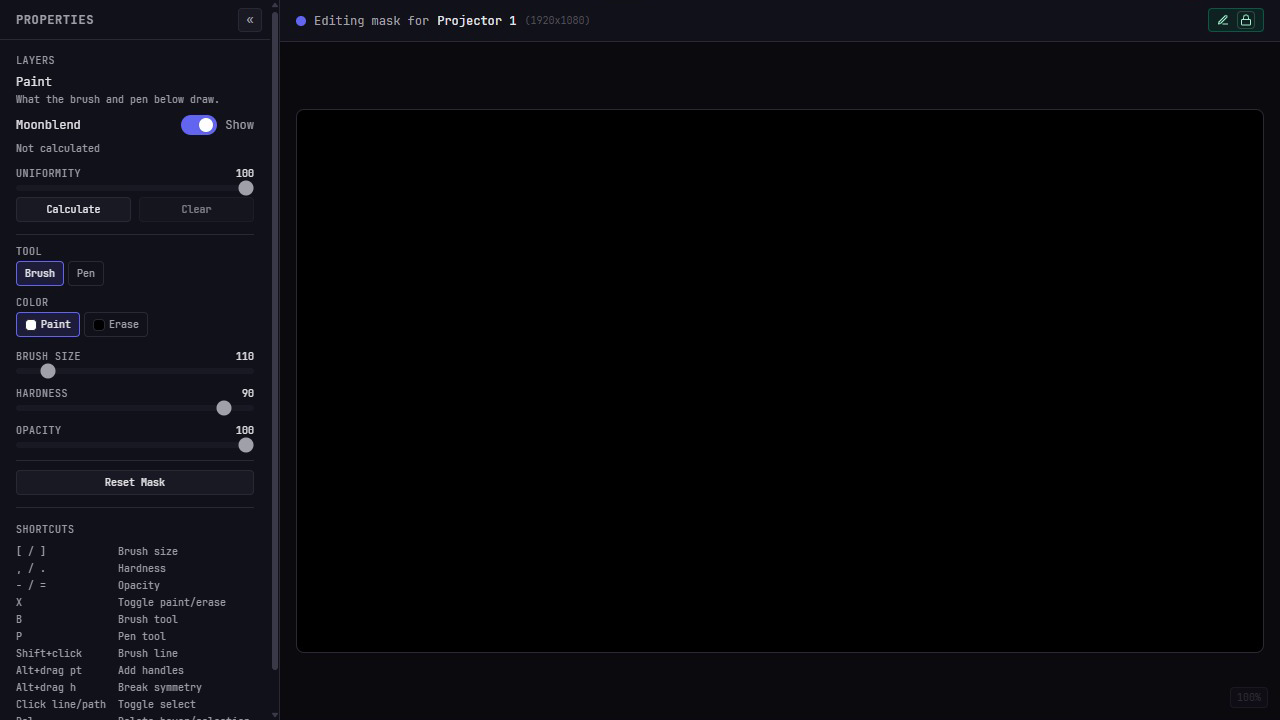Toggle the Moonblend Show switch
Viewport: 1280px width, 720px height.
(x=199, y=125)
